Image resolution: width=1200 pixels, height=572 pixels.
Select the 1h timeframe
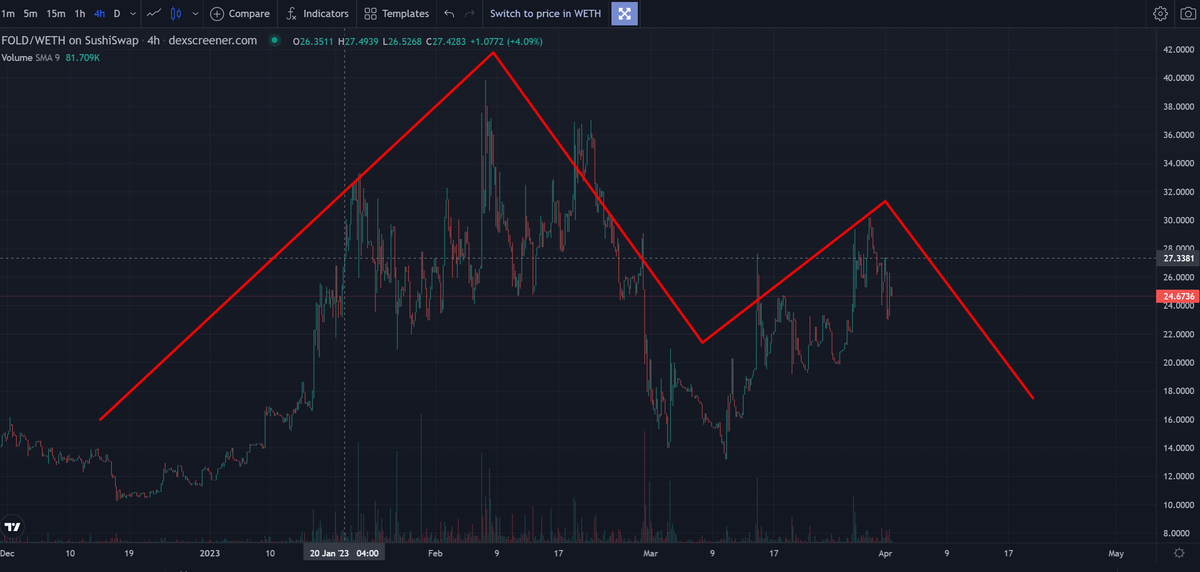pos(79,14)
